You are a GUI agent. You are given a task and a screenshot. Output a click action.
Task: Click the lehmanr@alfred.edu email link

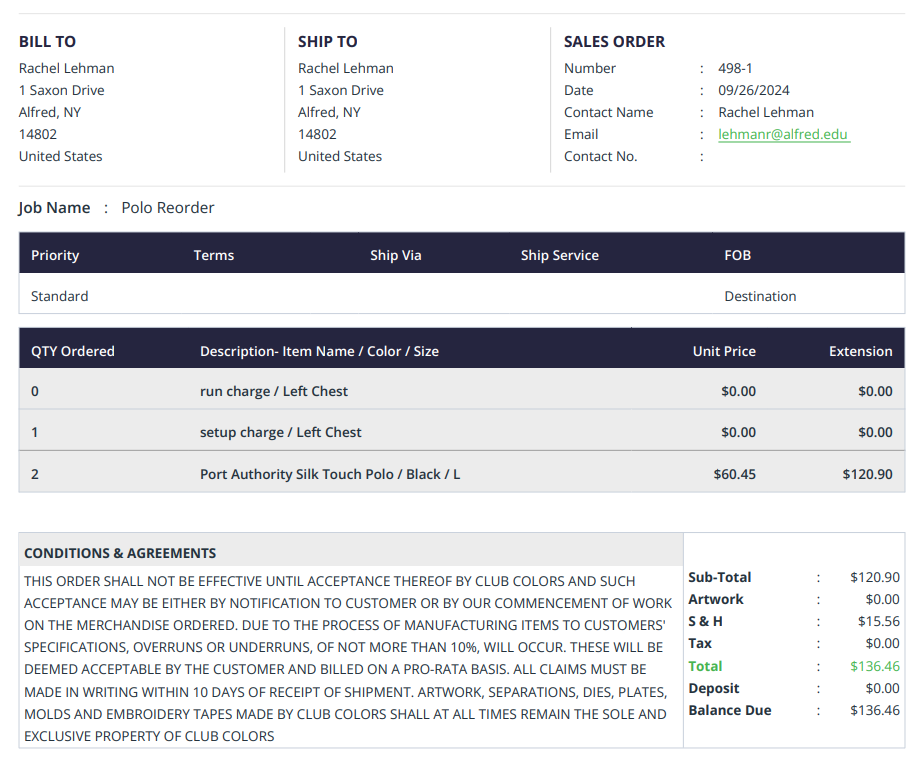pyautogui.click(x=783, y=134)
